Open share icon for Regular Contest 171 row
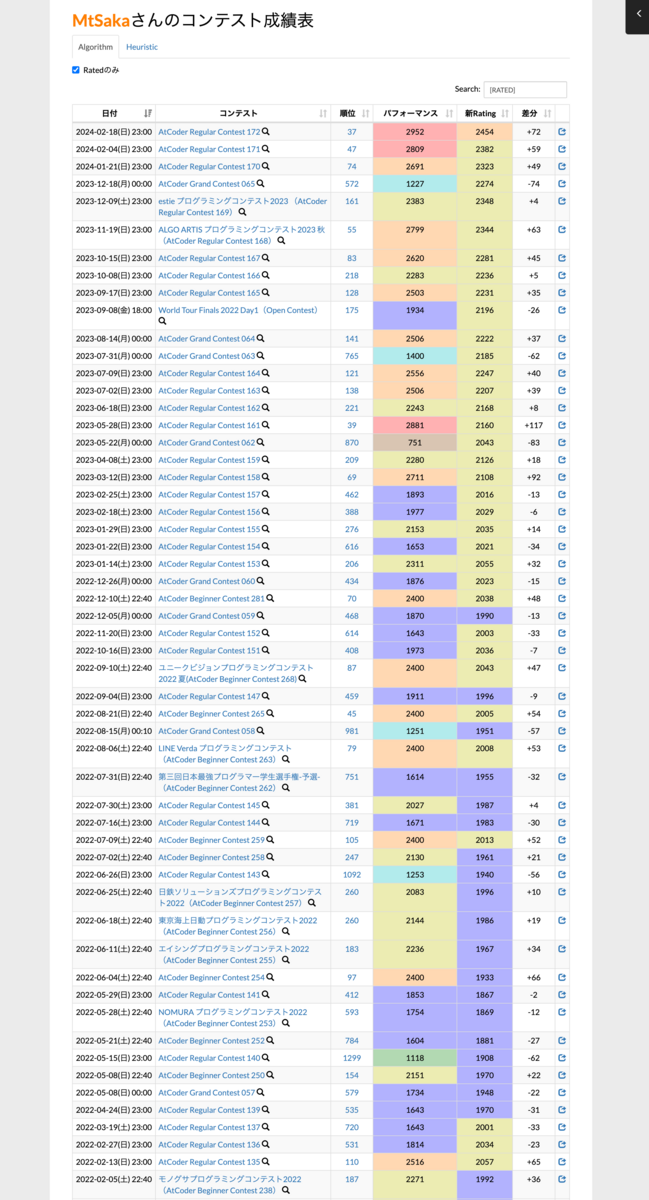 pos(562,149)
